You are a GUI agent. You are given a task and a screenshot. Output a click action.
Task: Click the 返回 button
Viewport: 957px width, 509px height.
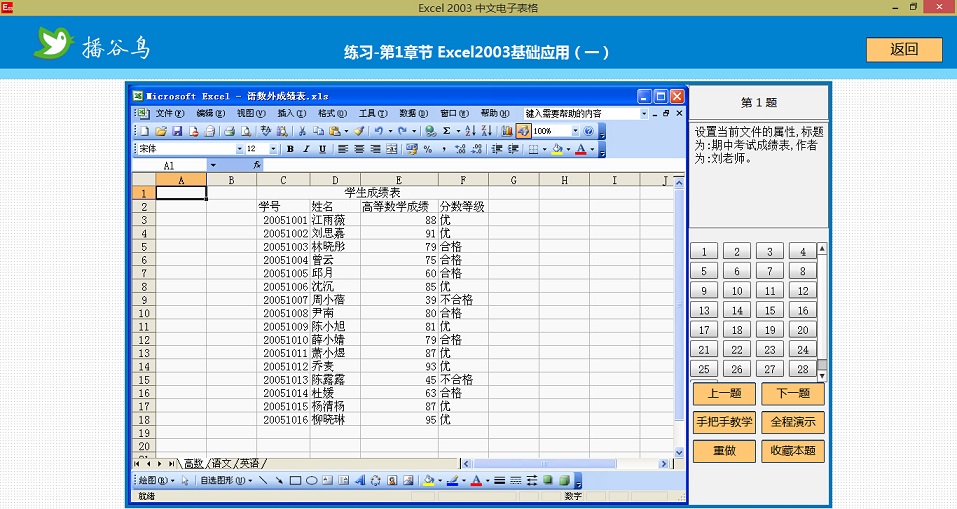[x=904, y=49]
